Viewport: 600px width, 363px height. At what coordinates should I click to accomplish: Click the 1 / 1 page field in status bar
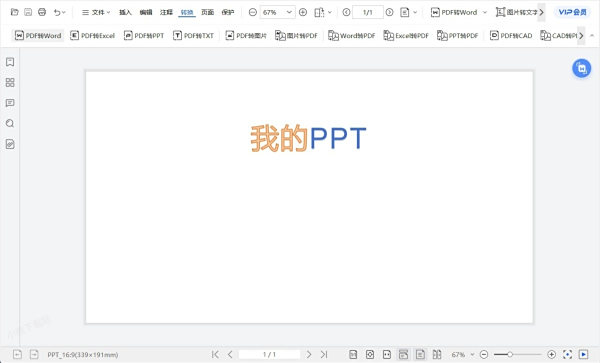tap(269, 355)
